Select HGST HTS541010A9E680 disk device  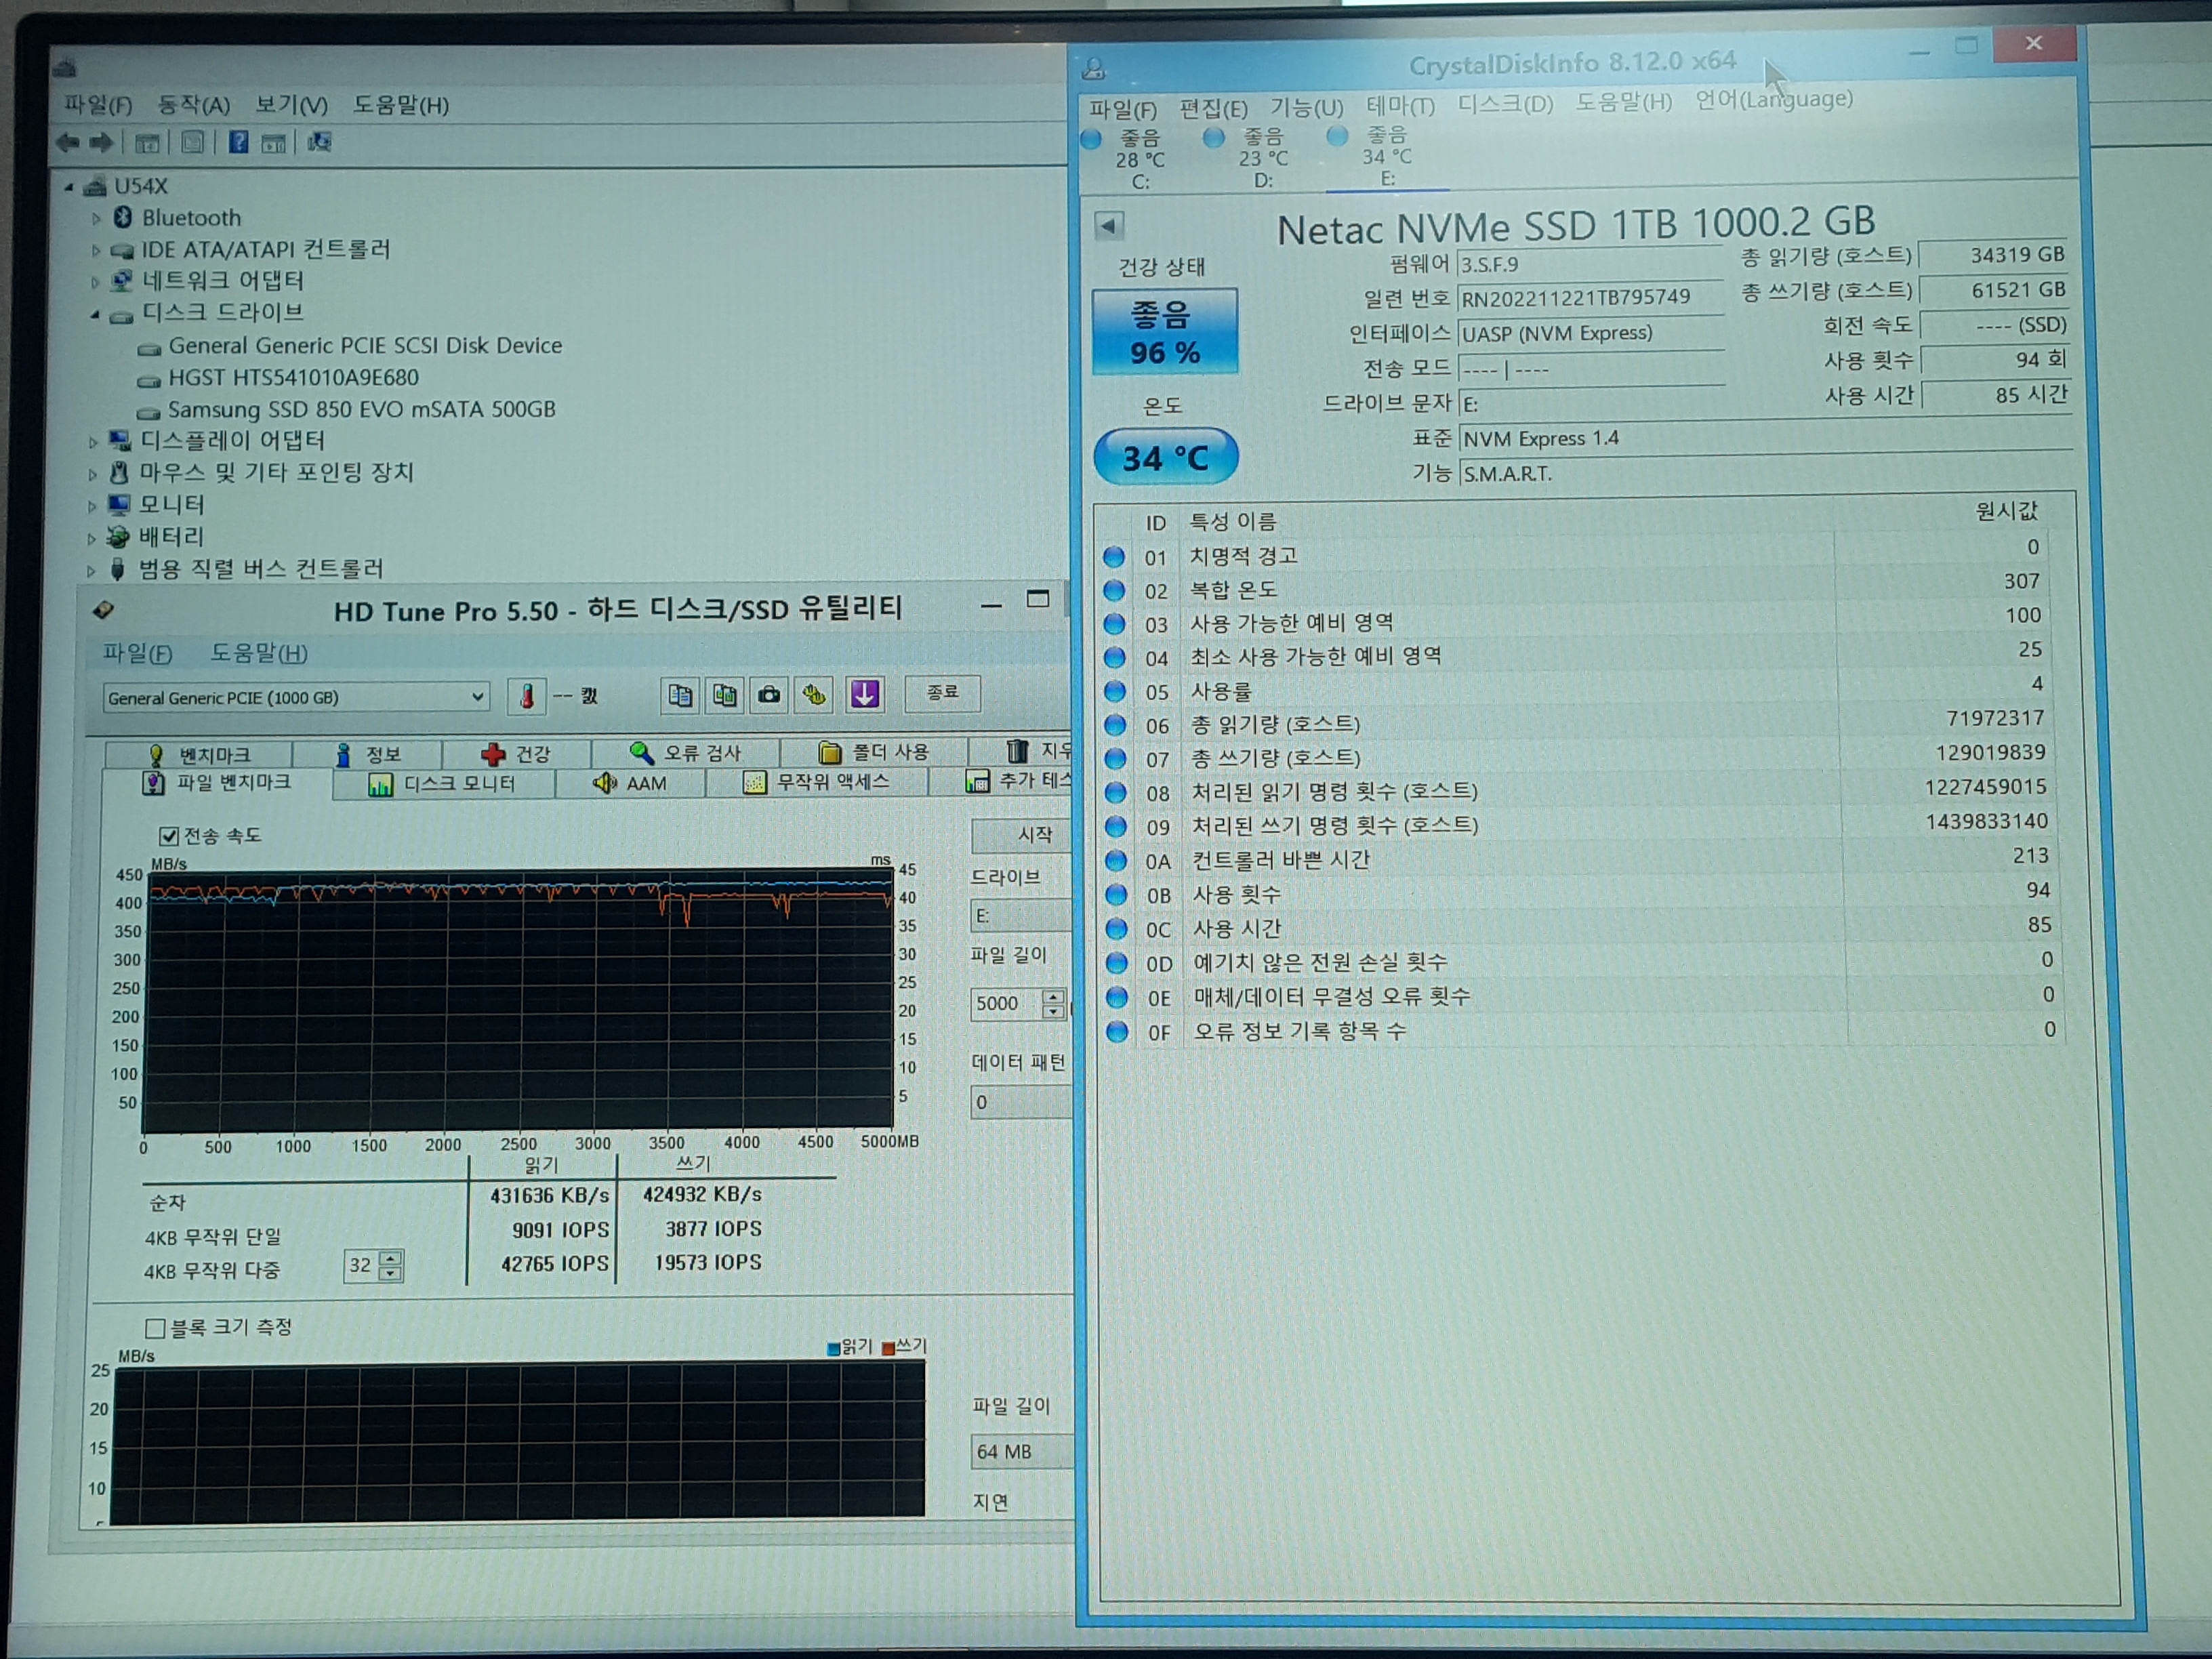(293, 378)
